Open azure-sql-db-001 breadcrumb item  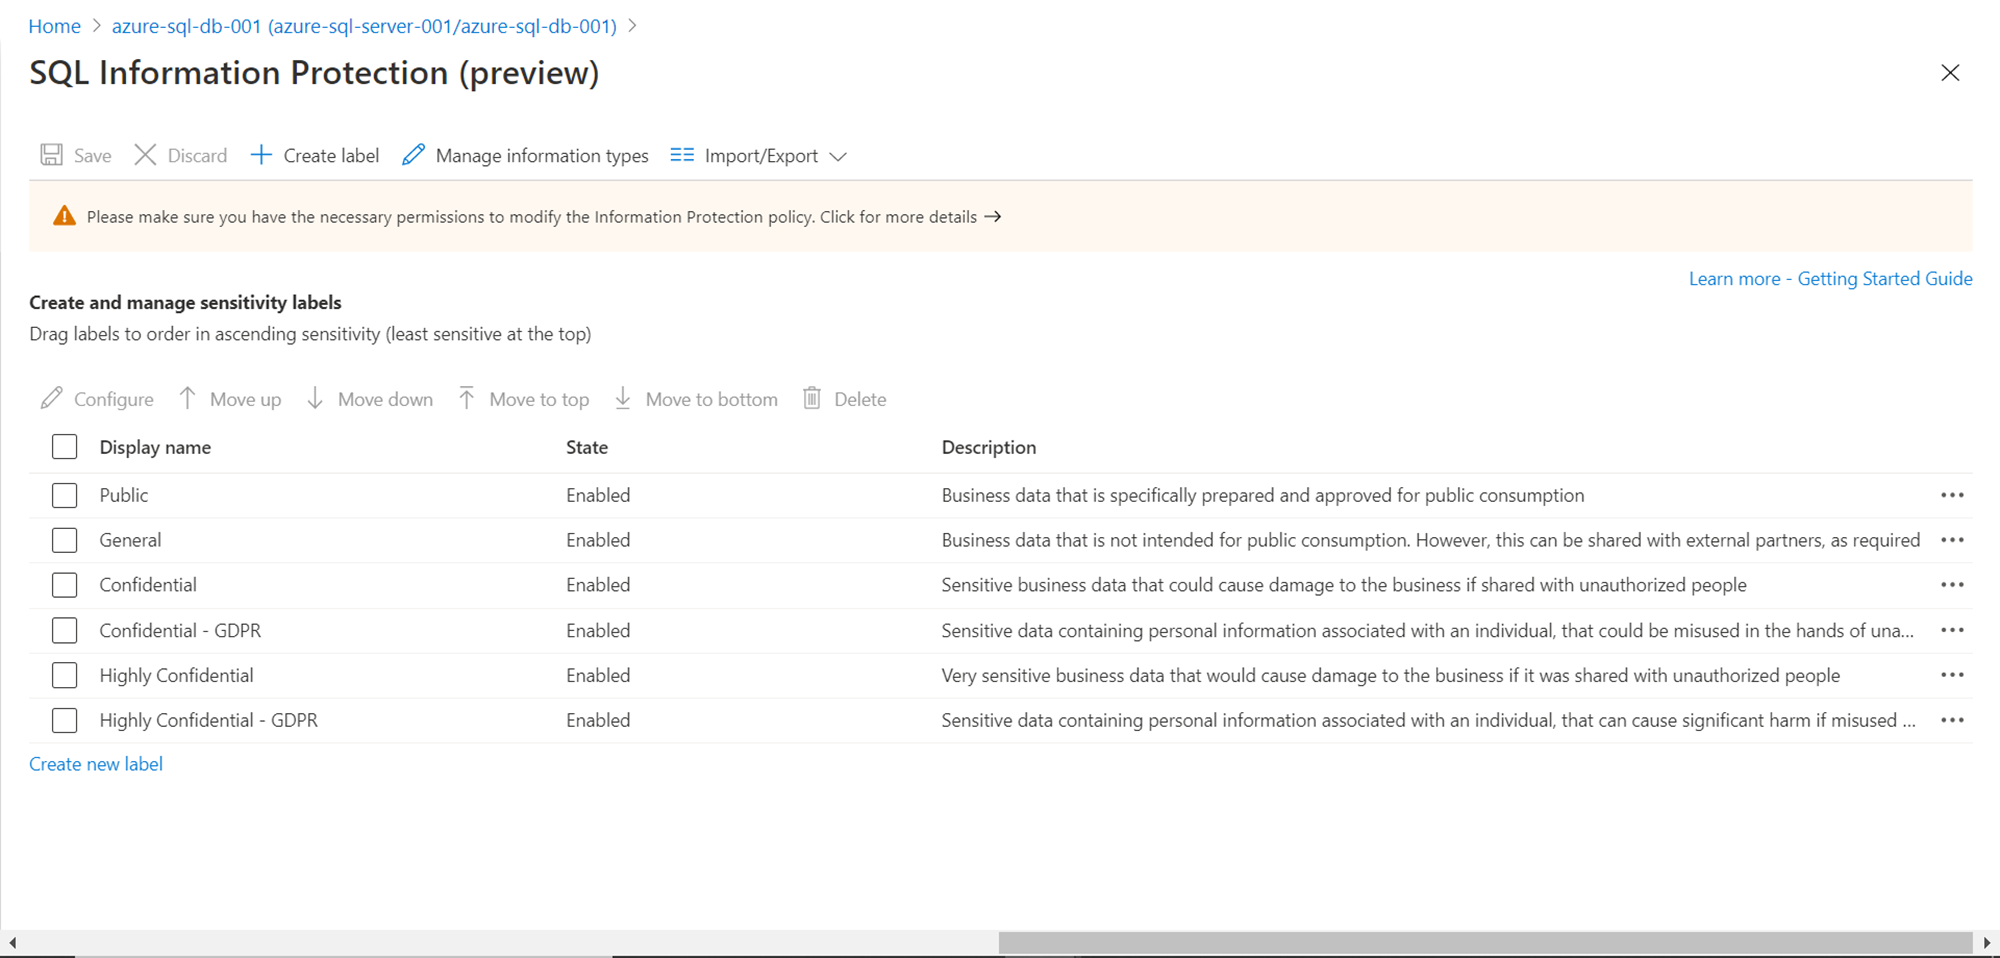click(364, 26)
